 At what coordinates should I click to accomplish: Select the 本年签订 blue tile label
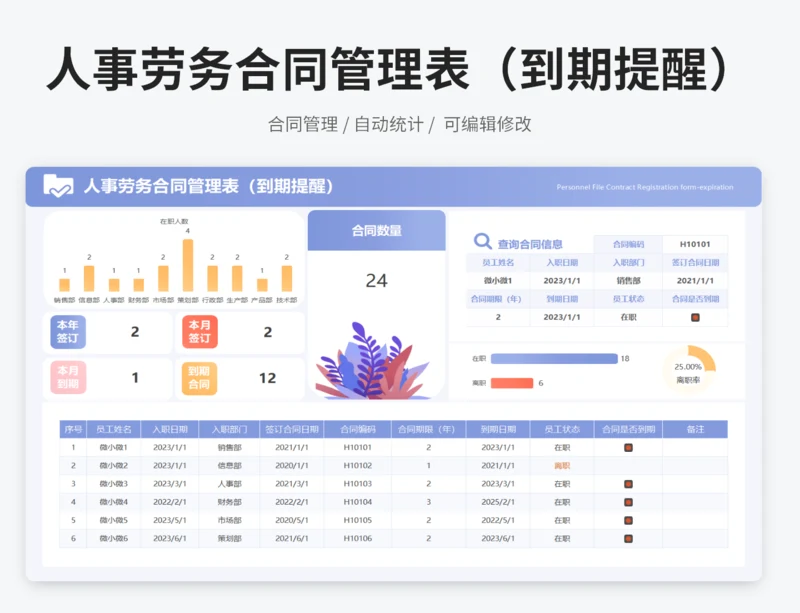coord(68,332)
